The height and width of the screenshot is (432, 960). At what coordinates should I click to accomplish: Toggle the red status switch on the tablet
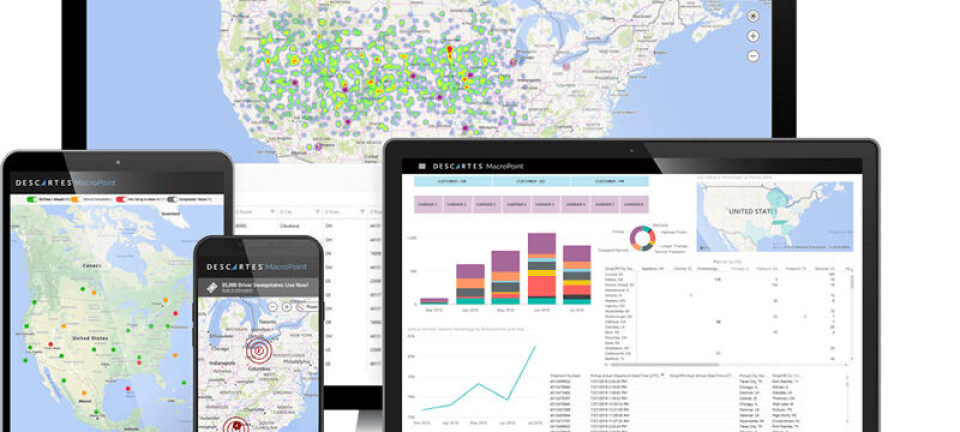click(121, 200)
